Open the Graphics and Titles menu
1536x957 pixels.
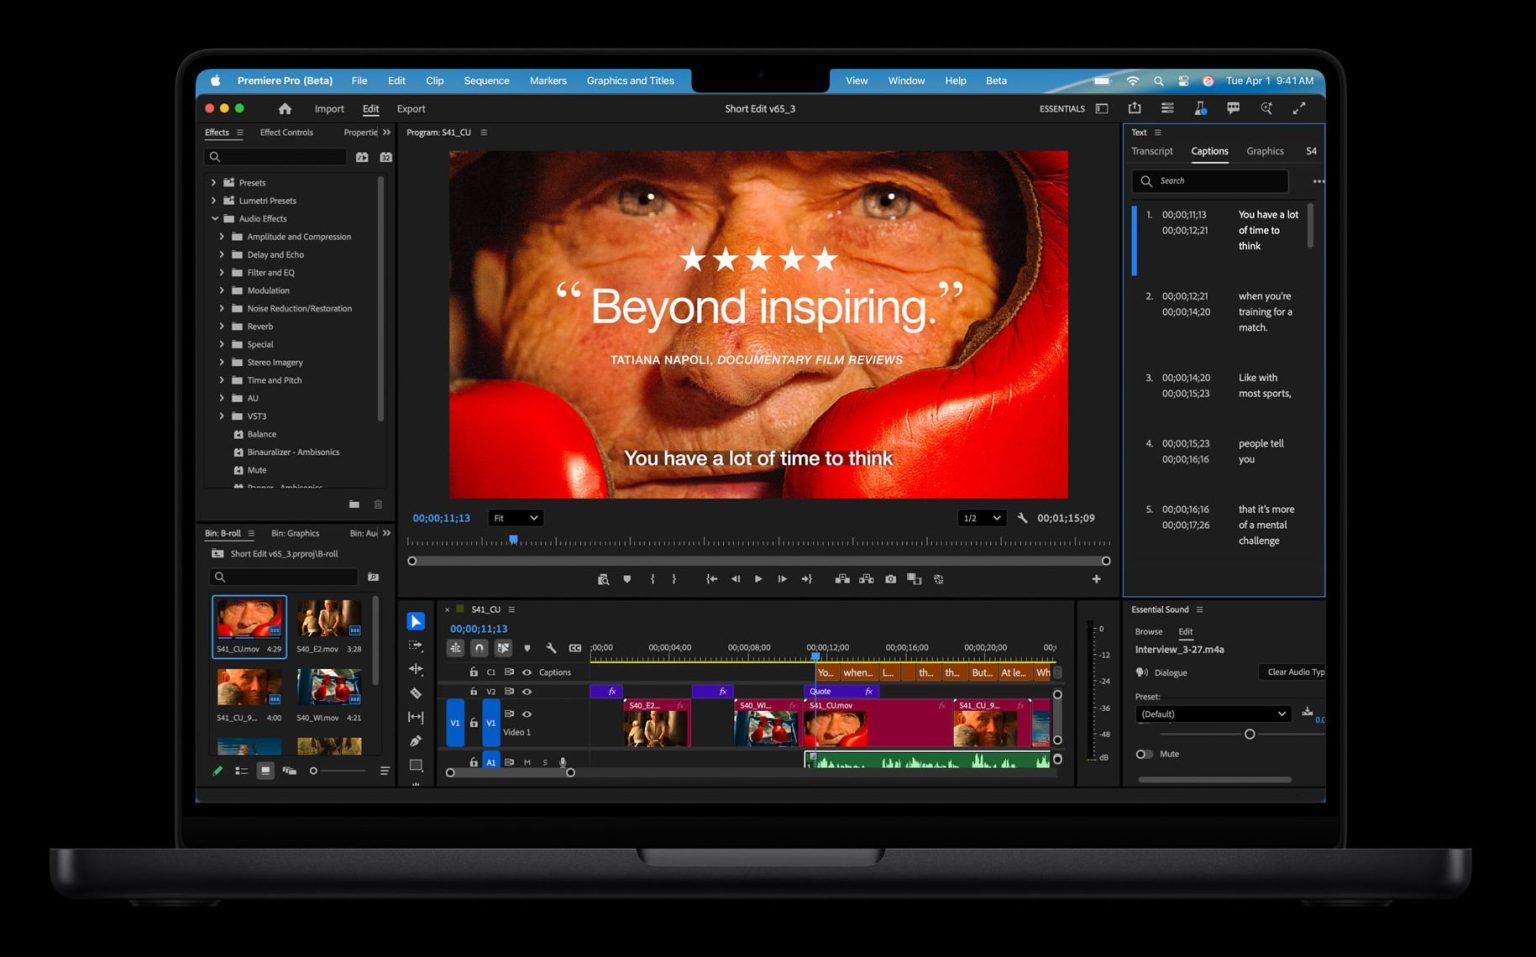click(x=631, y=81)
